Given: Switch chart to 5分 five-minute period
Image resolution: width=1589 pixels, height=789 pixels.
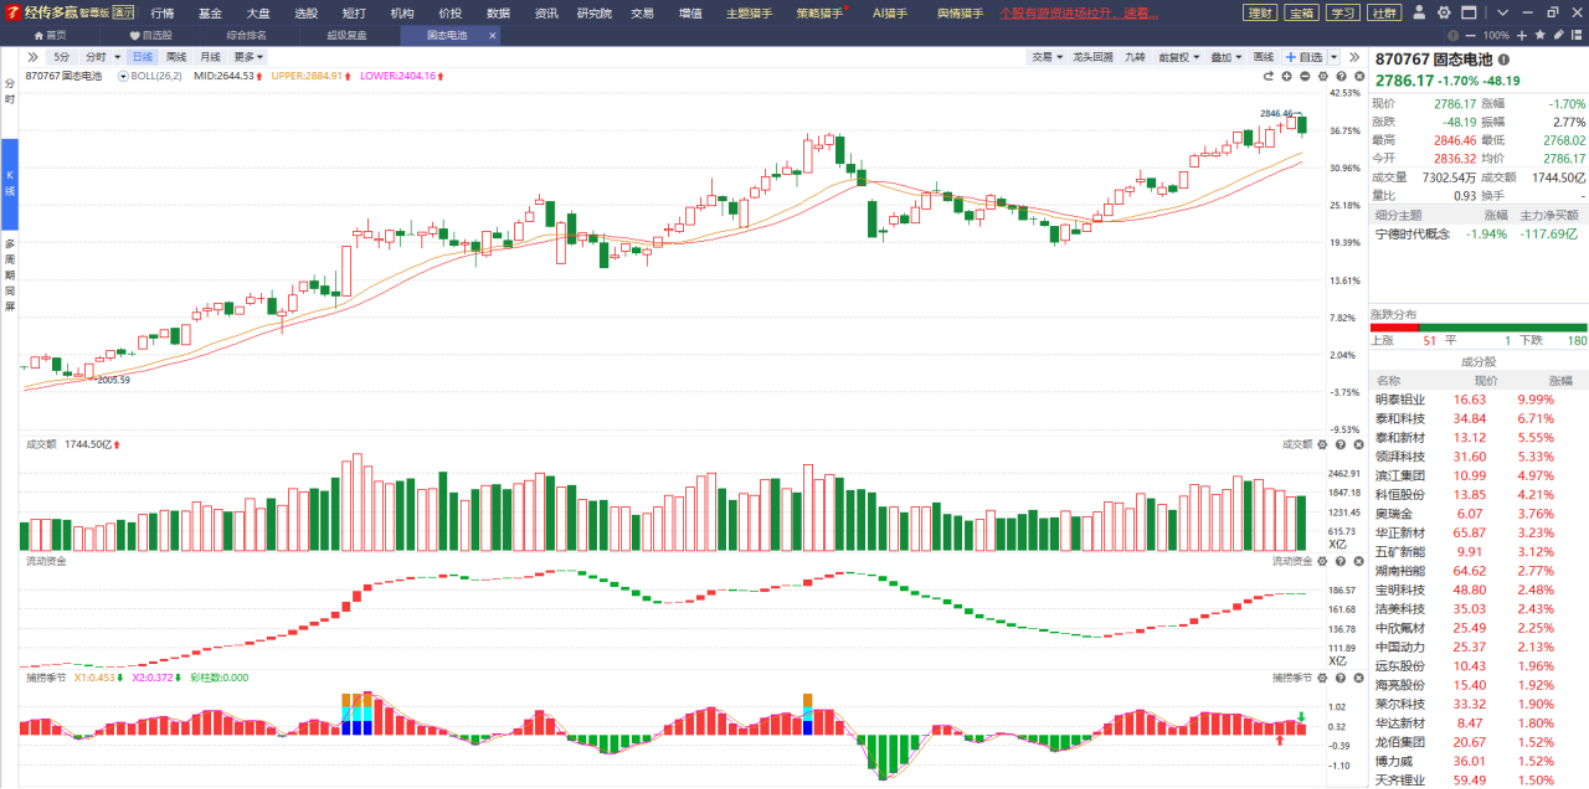Looking at the screenshot, I should click(x=62, y=57).
